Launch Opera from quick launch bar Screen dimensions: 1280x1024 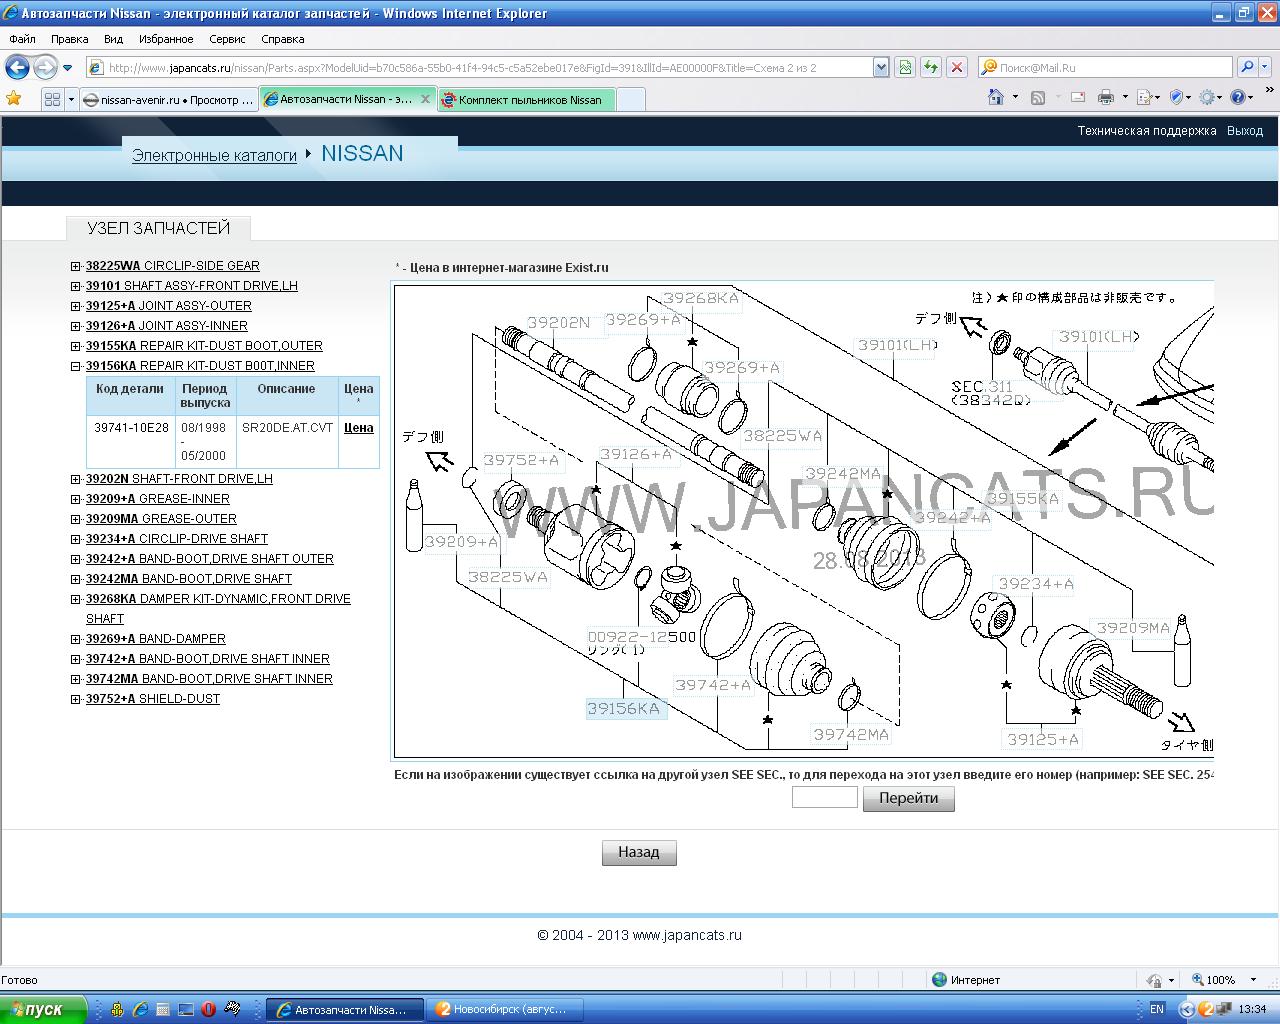tap(208, 1009)
